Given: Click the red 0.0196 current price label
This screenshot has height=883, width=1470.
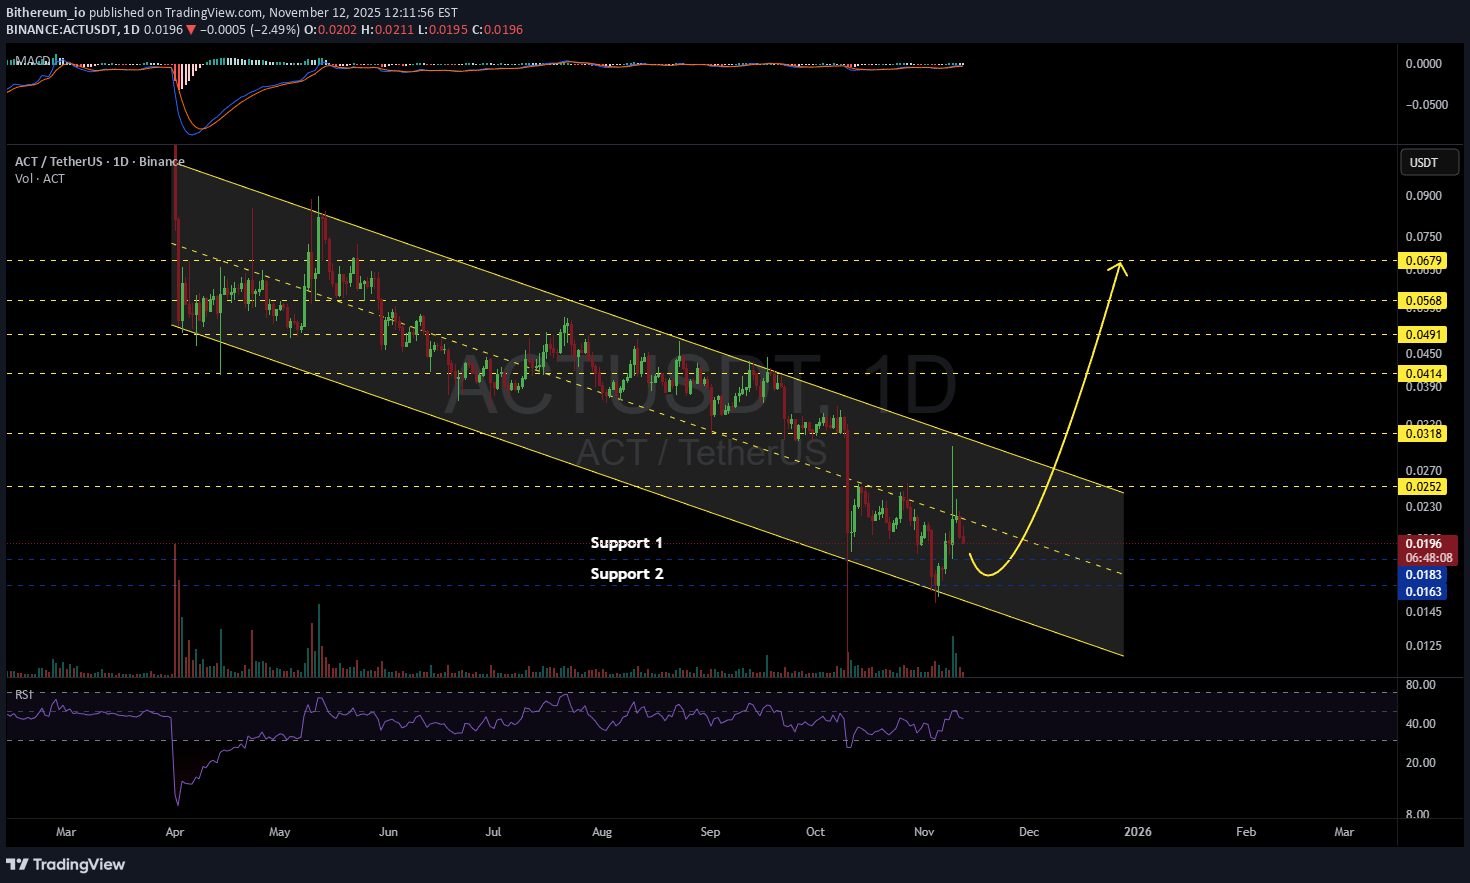Looking at the screenshot, I should [1423, 544].
